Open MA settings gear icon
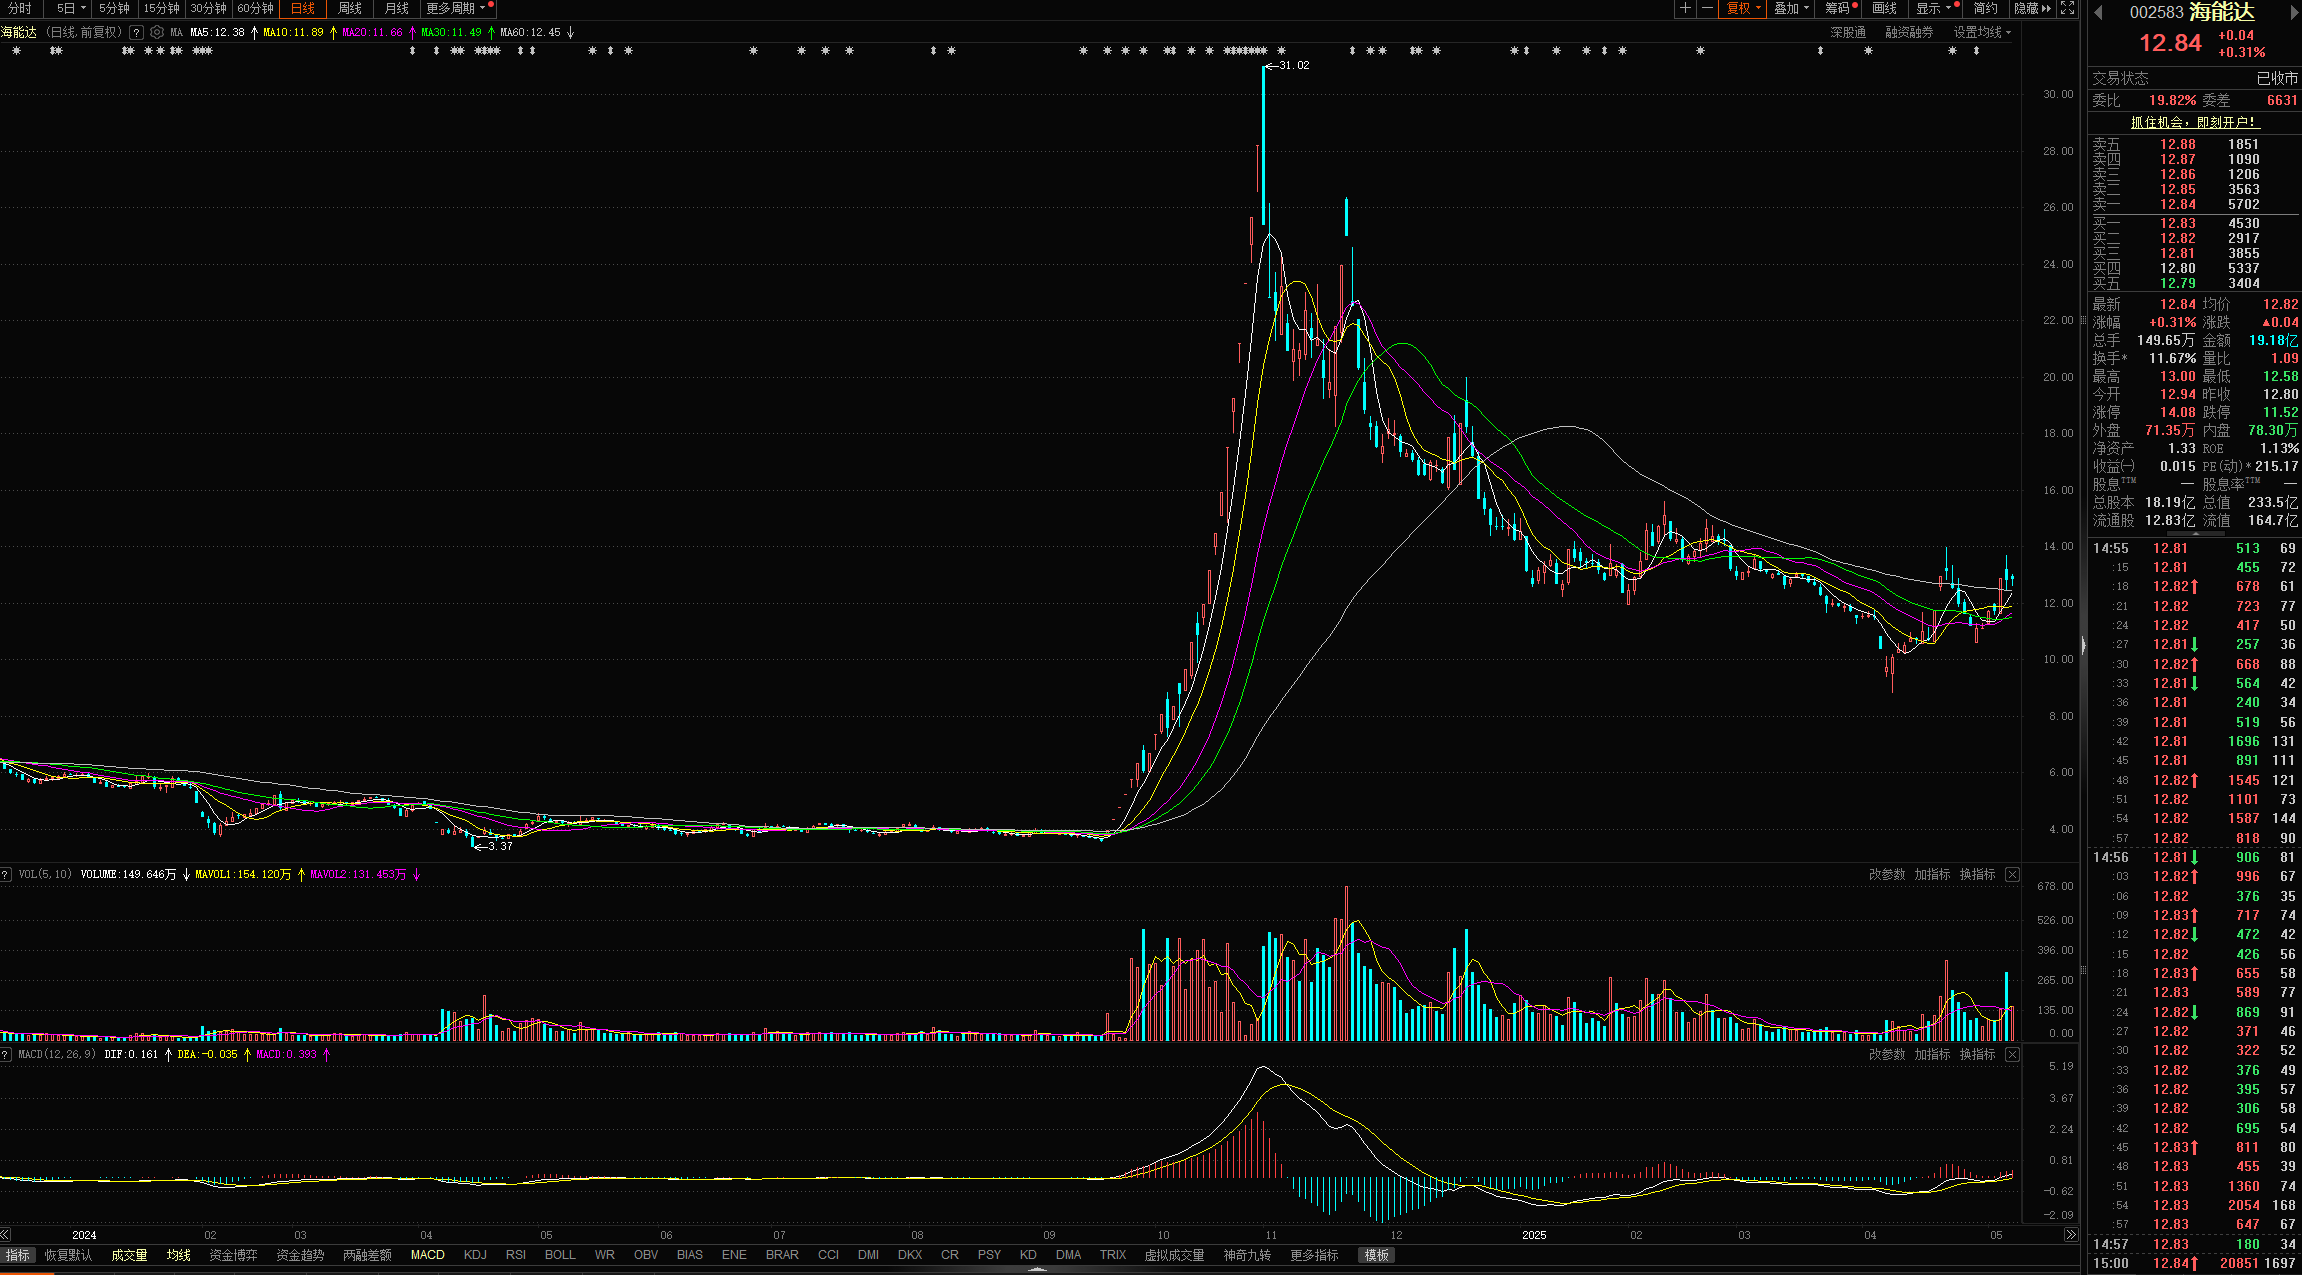This screenshot has width=2302, height=1275. (x=157, y=32)
